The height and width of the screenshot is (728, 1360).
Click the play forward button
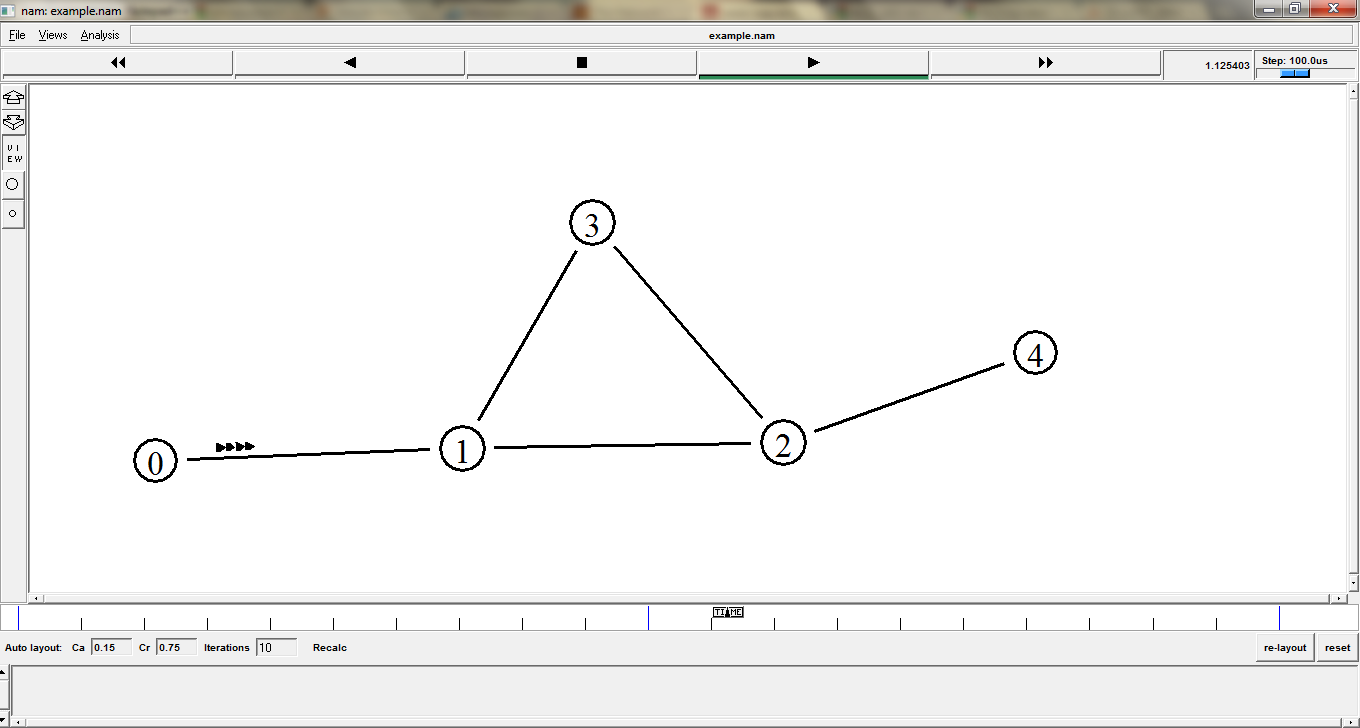[x=813, y=62]
